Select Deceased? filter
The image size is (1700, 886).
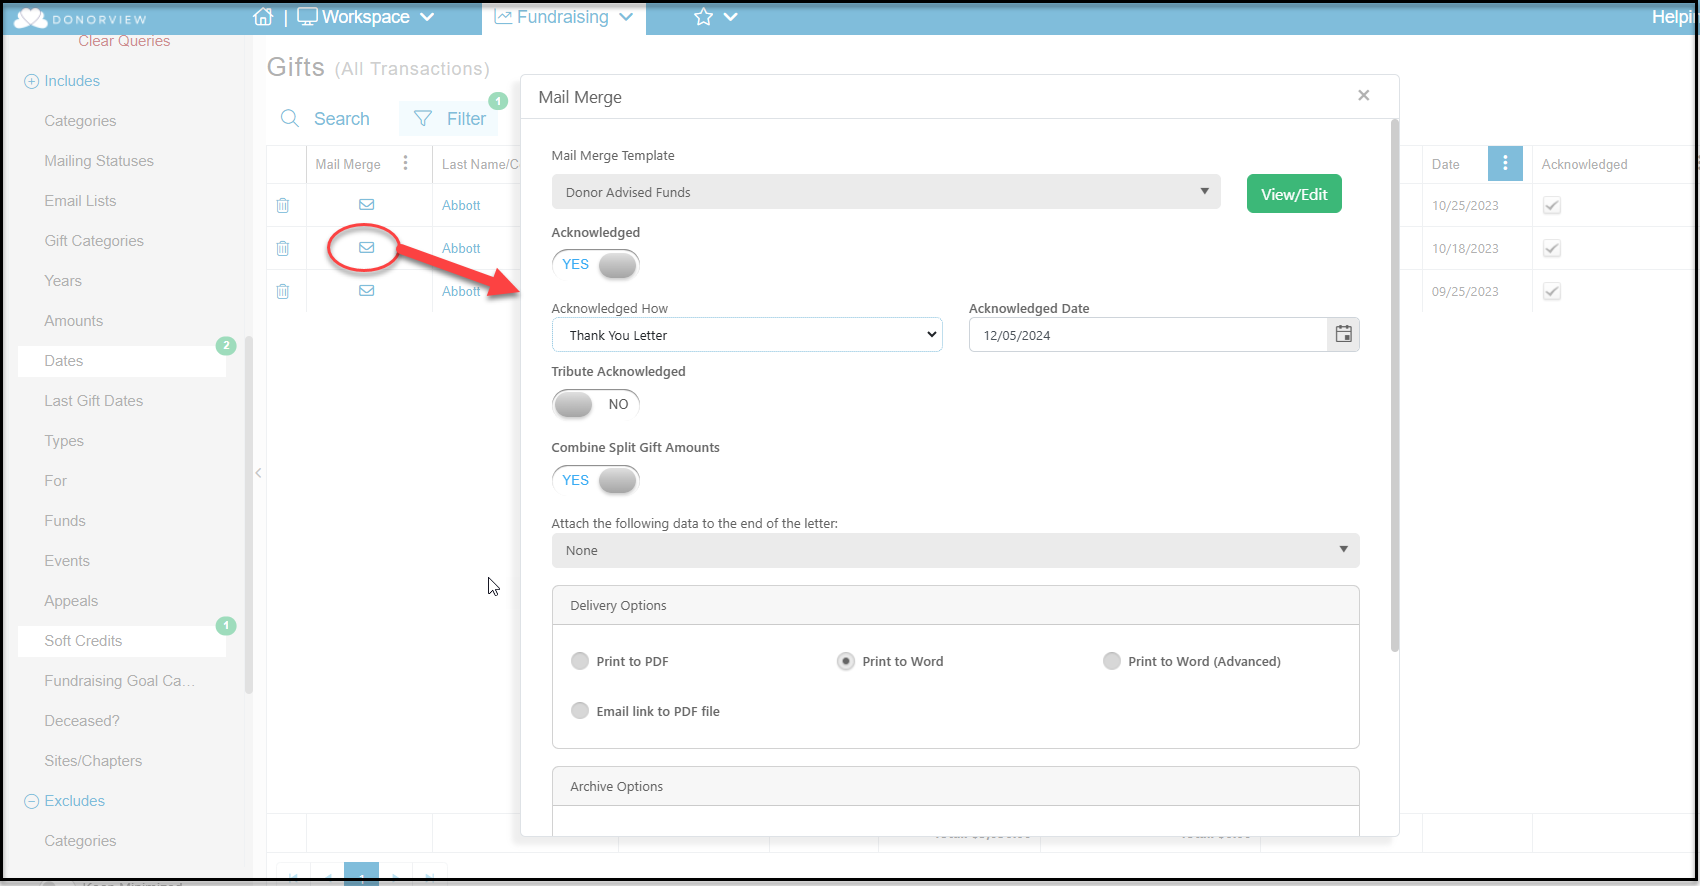(82, 721)
